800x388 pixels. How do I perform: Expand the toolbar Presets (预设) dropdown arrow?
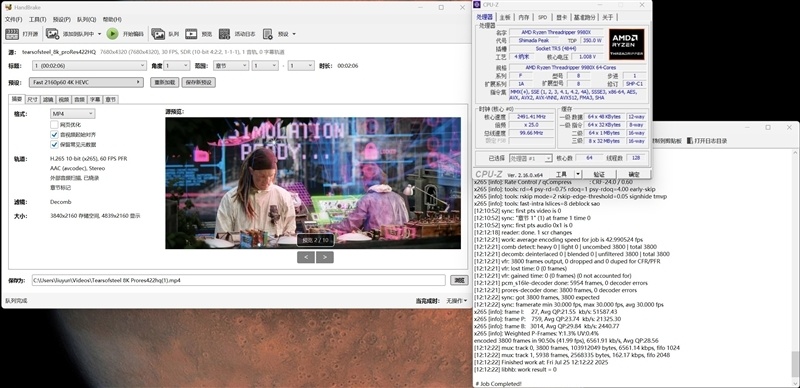[x=294, y=34]
